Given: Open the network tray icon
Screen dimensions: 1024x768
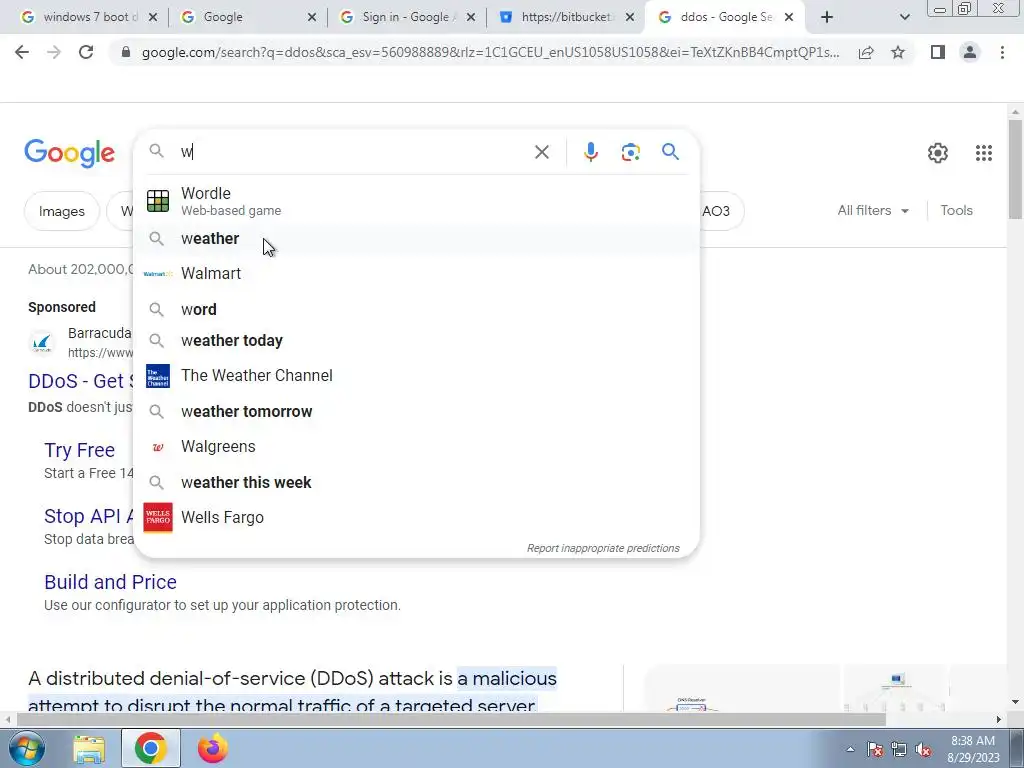Looking at the screenshot, I should (899, 750).
